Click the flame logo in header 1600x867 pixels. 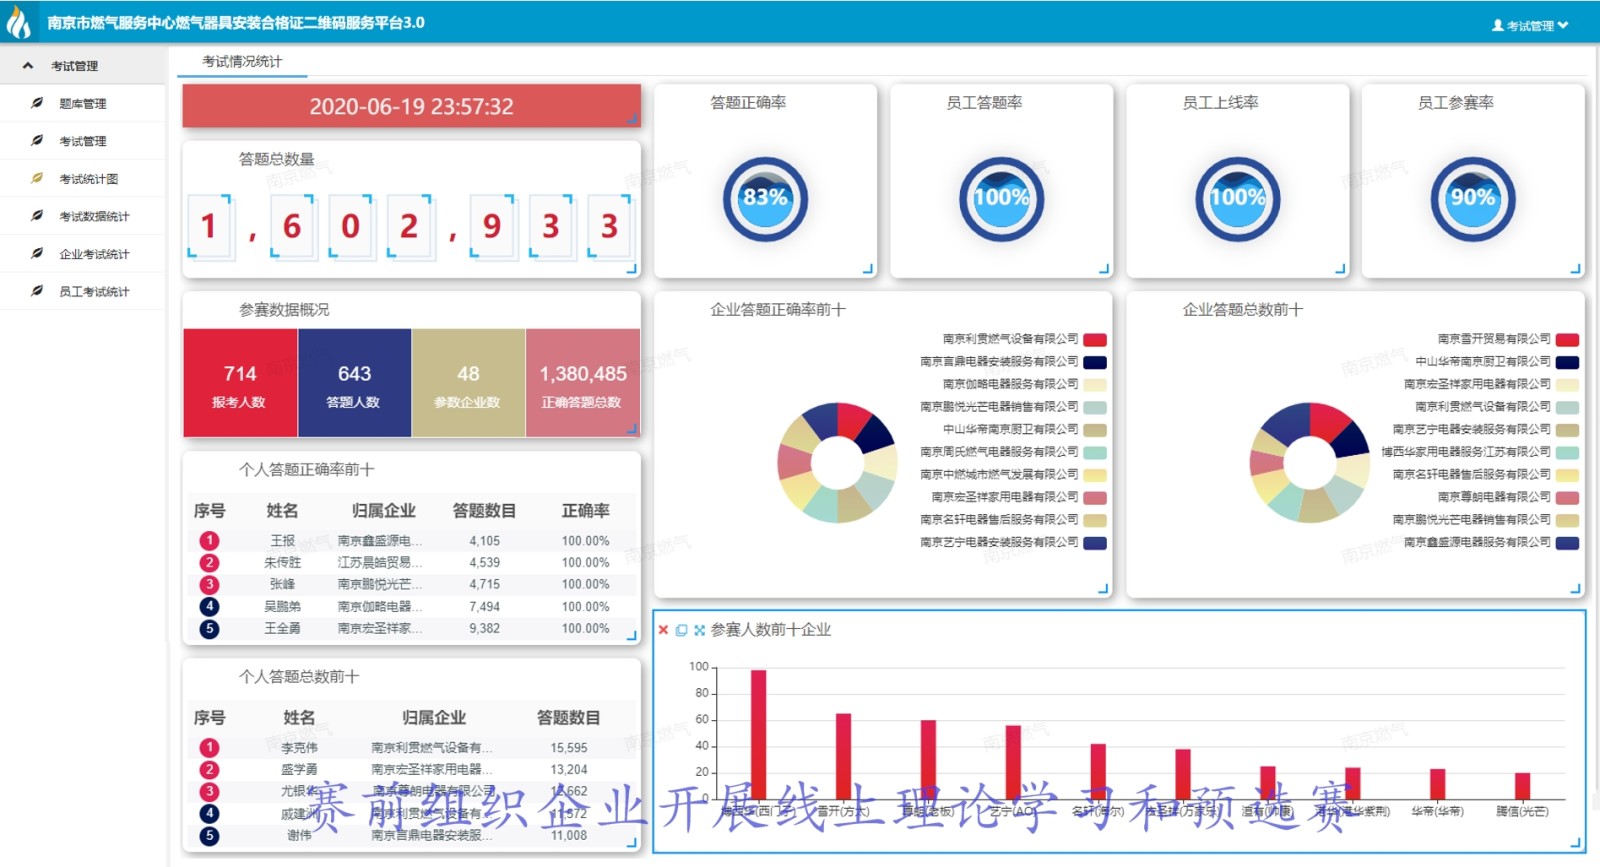pyautogui.click(x=19, y=22)
